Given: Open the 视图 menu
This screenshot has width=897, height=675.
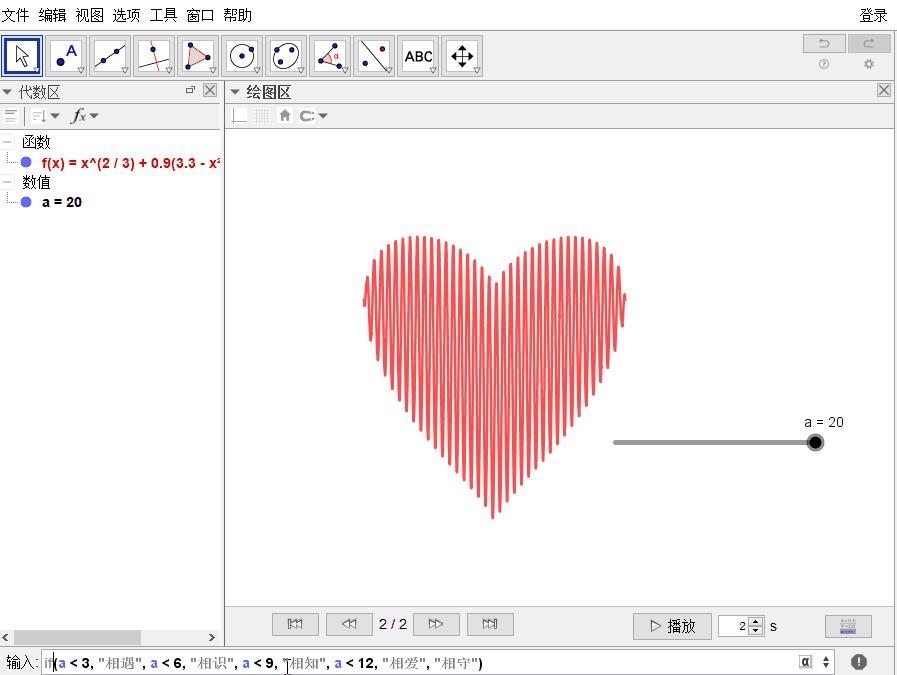Looking at the screenshot, I should pyautogui.click(x=89, y=15).
